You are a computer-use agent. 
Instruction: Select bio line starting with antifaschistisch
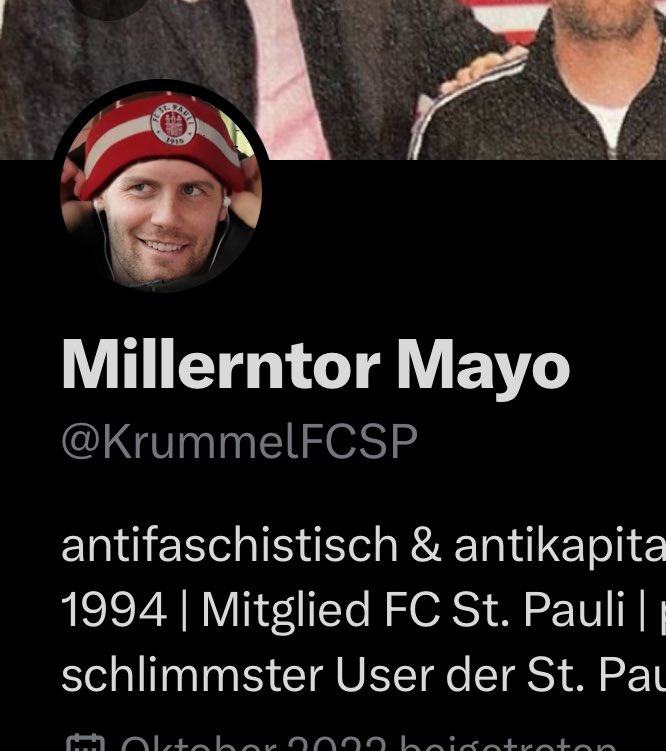tap(363, 546)
